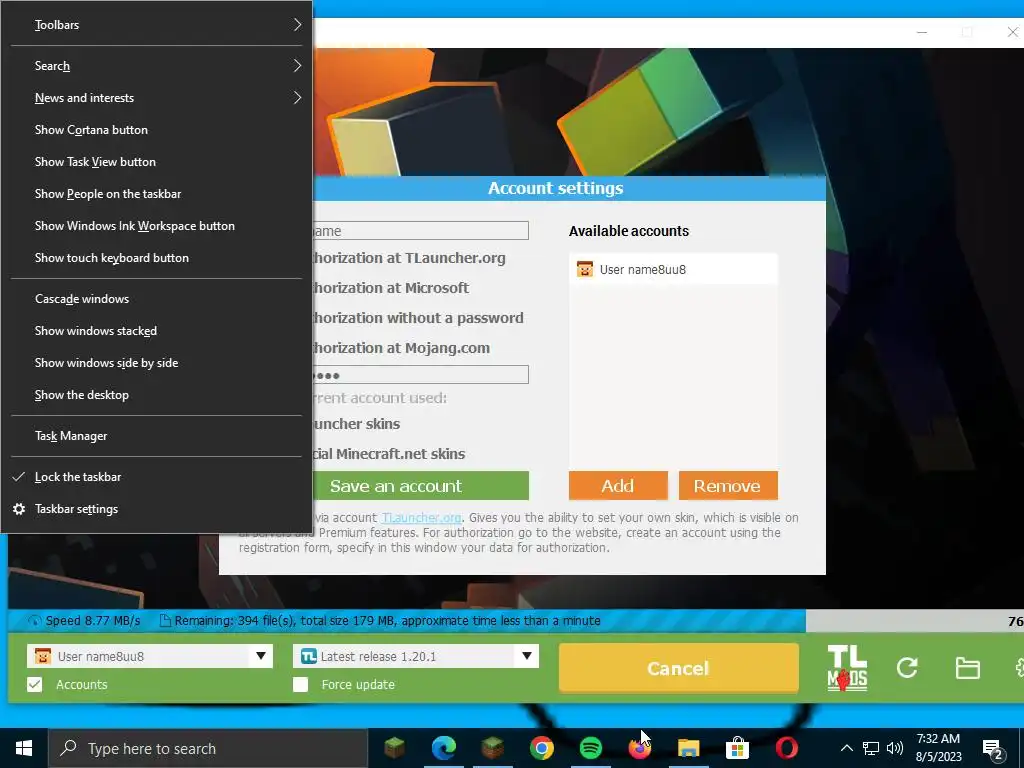Click the Authorization at Mojang.com option

click(x=401, y=348)
